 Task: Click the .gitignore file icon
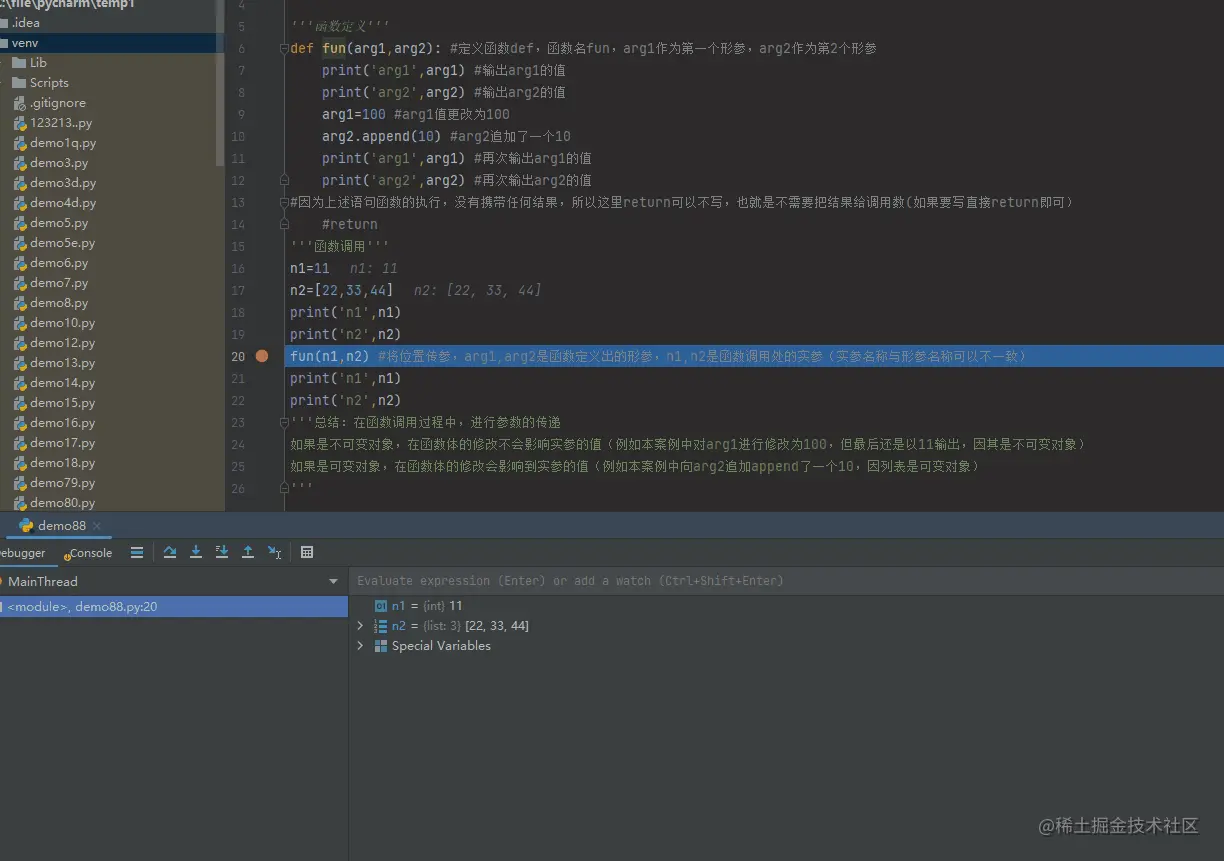pos(19,103)
